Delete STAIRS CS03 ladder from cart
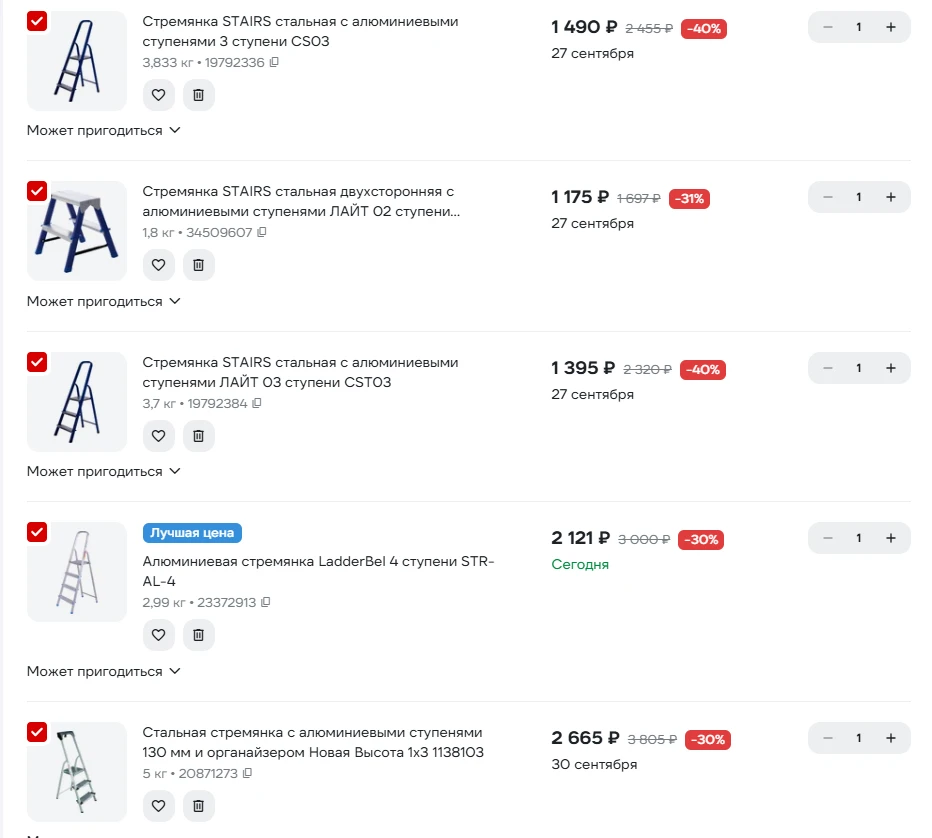 click(199, 94)
